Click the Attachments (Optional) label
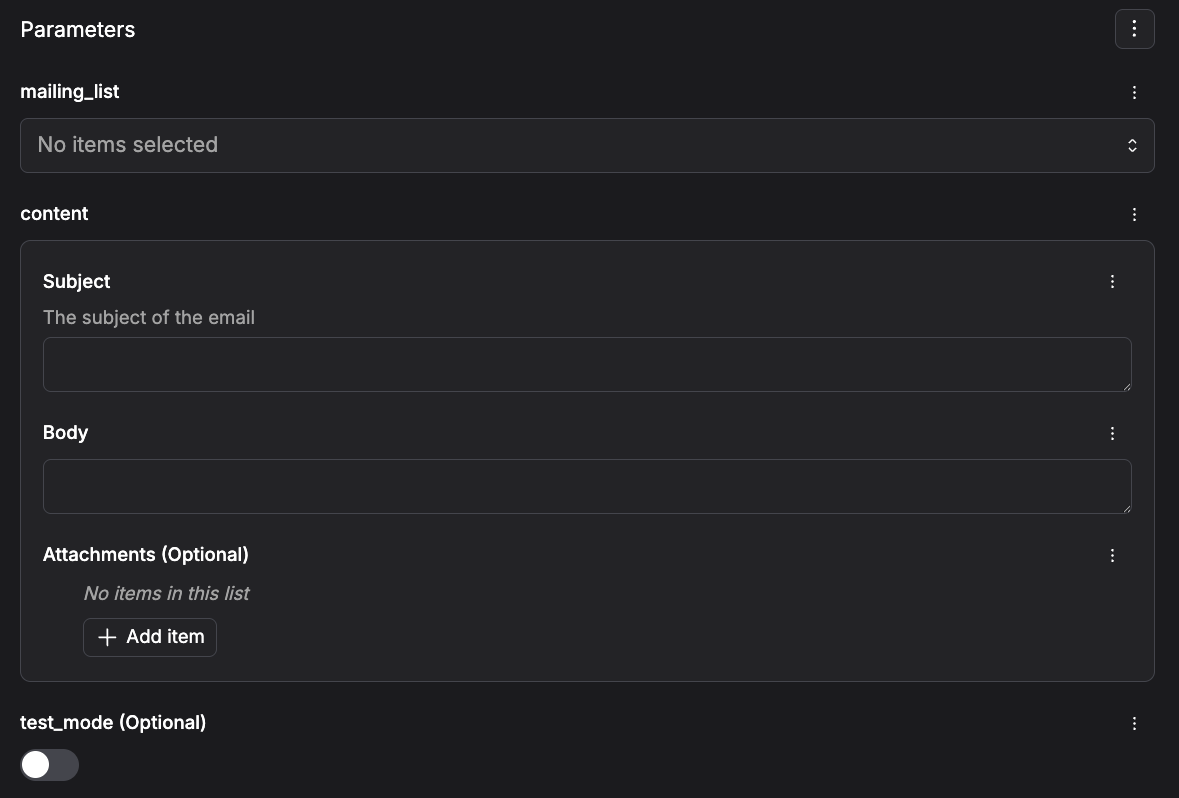This screenshot has width=1179, height=798. pos(145,554)
